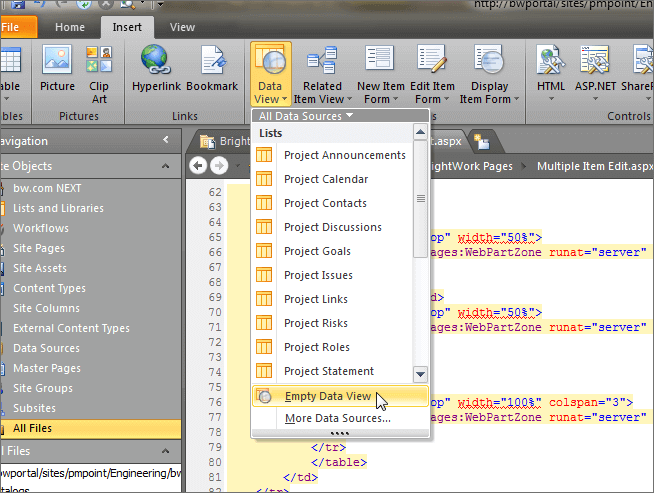Open Site Pages in navigation
This screenshot has width=654, height=493.
(x=39, y=248)
